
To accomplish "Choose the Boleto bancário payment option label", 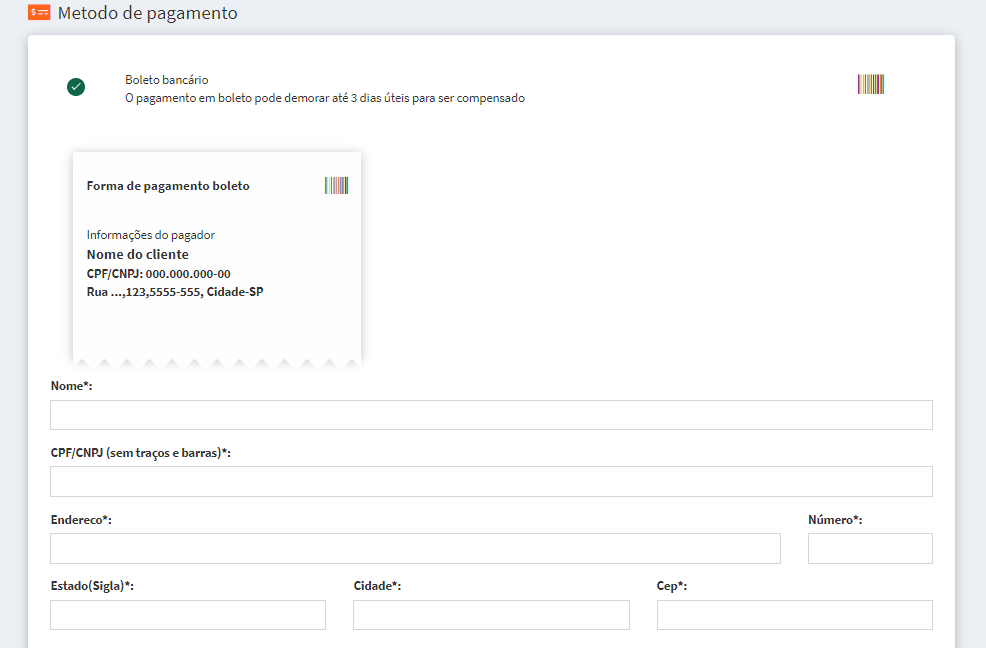I will pos(166,80).
